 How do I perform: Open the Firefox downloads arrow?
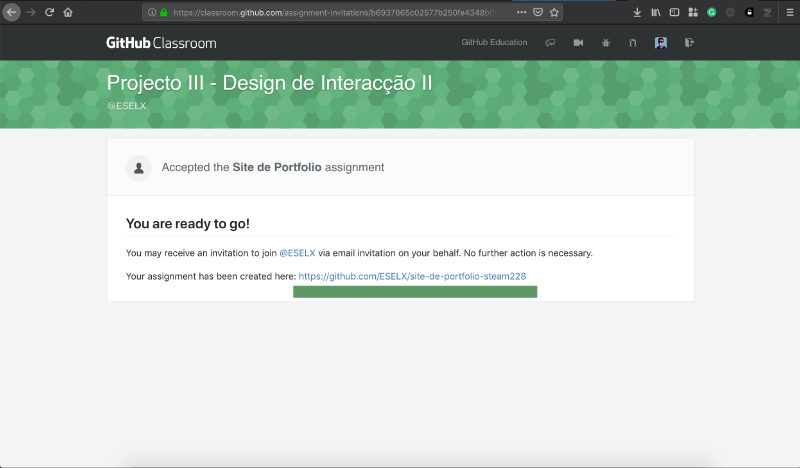click(637, 12)
